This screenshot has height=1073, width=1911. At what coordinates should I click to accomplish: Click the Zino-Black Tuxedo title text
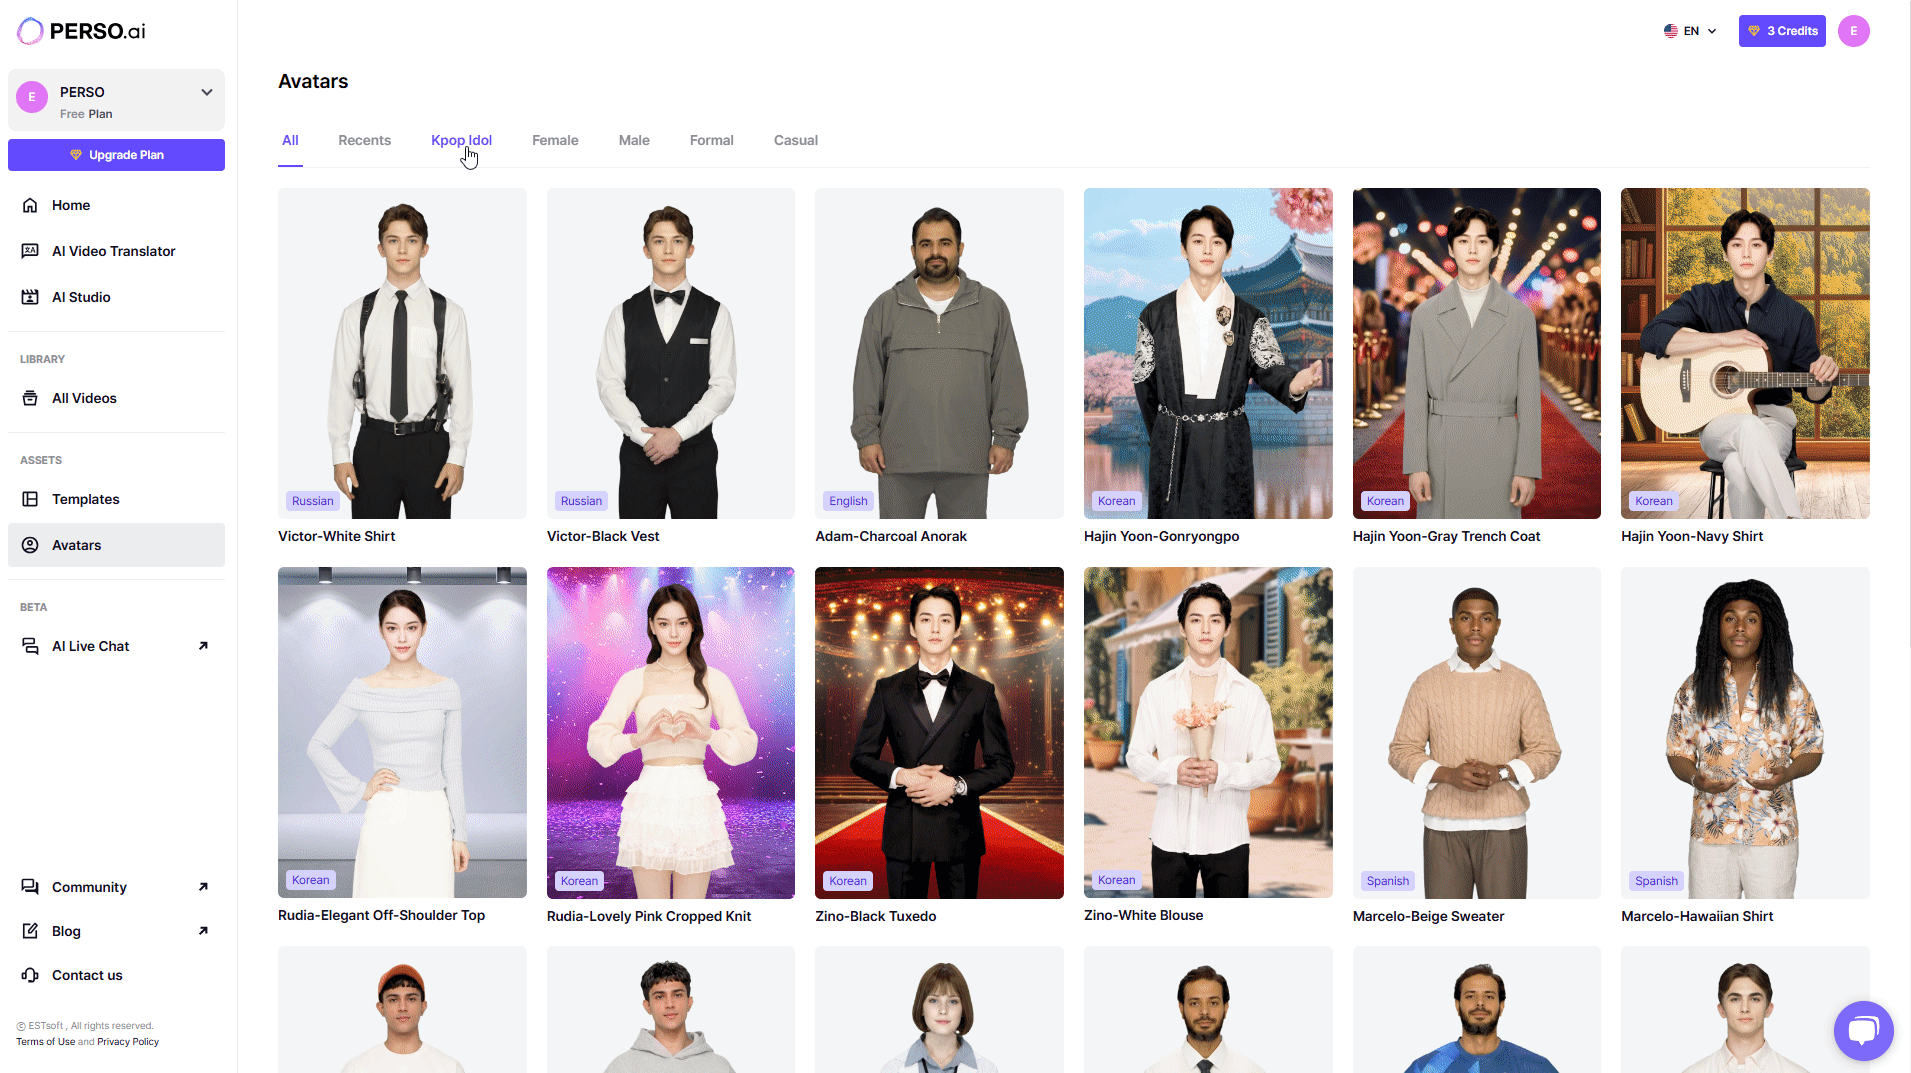click(876, 916)
